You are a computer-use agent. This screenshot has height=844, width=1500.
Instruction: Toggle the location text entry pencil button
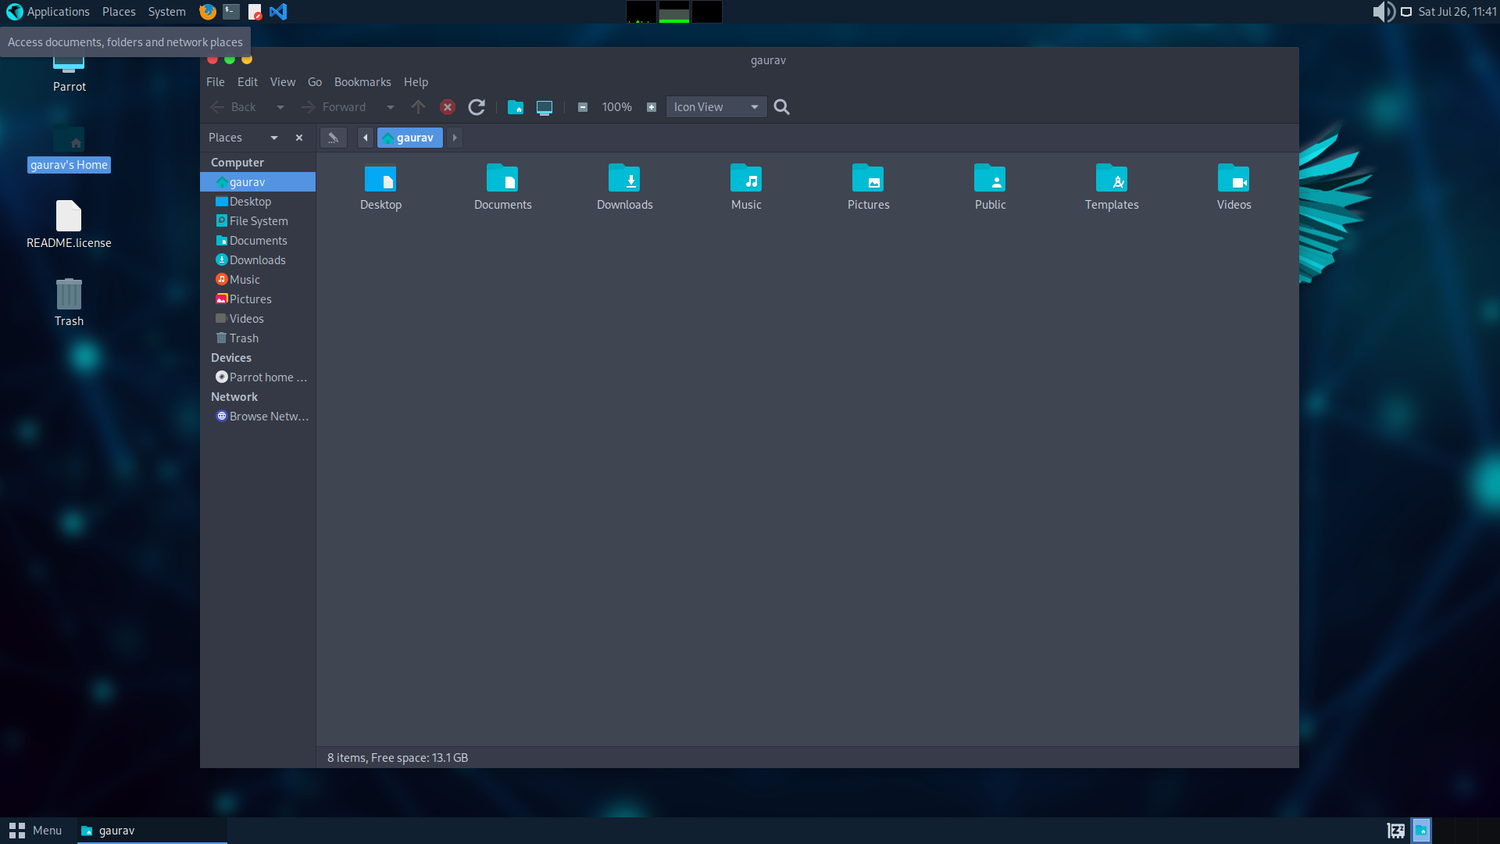[334, 138]
